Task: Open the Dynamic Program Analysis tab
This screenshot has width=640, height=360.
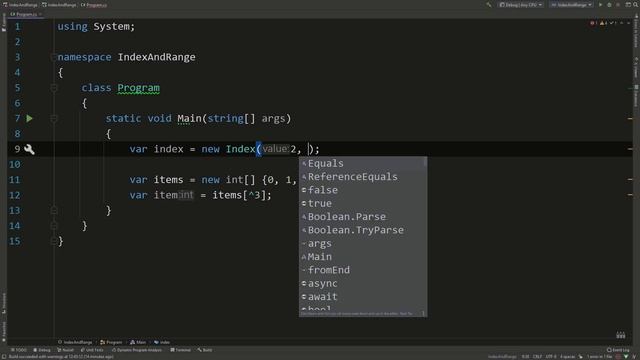Action: point(137,350)
